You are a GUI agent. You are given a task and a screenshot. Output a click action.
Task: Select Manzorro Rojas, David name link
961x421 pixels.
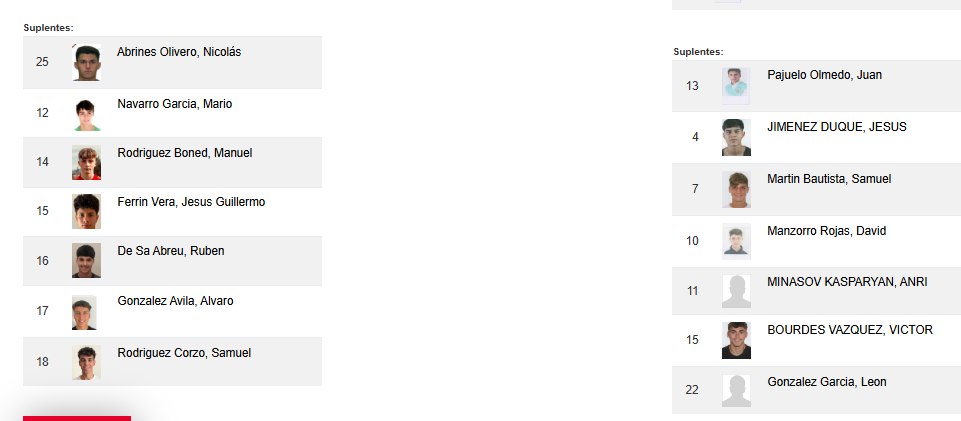826,231
